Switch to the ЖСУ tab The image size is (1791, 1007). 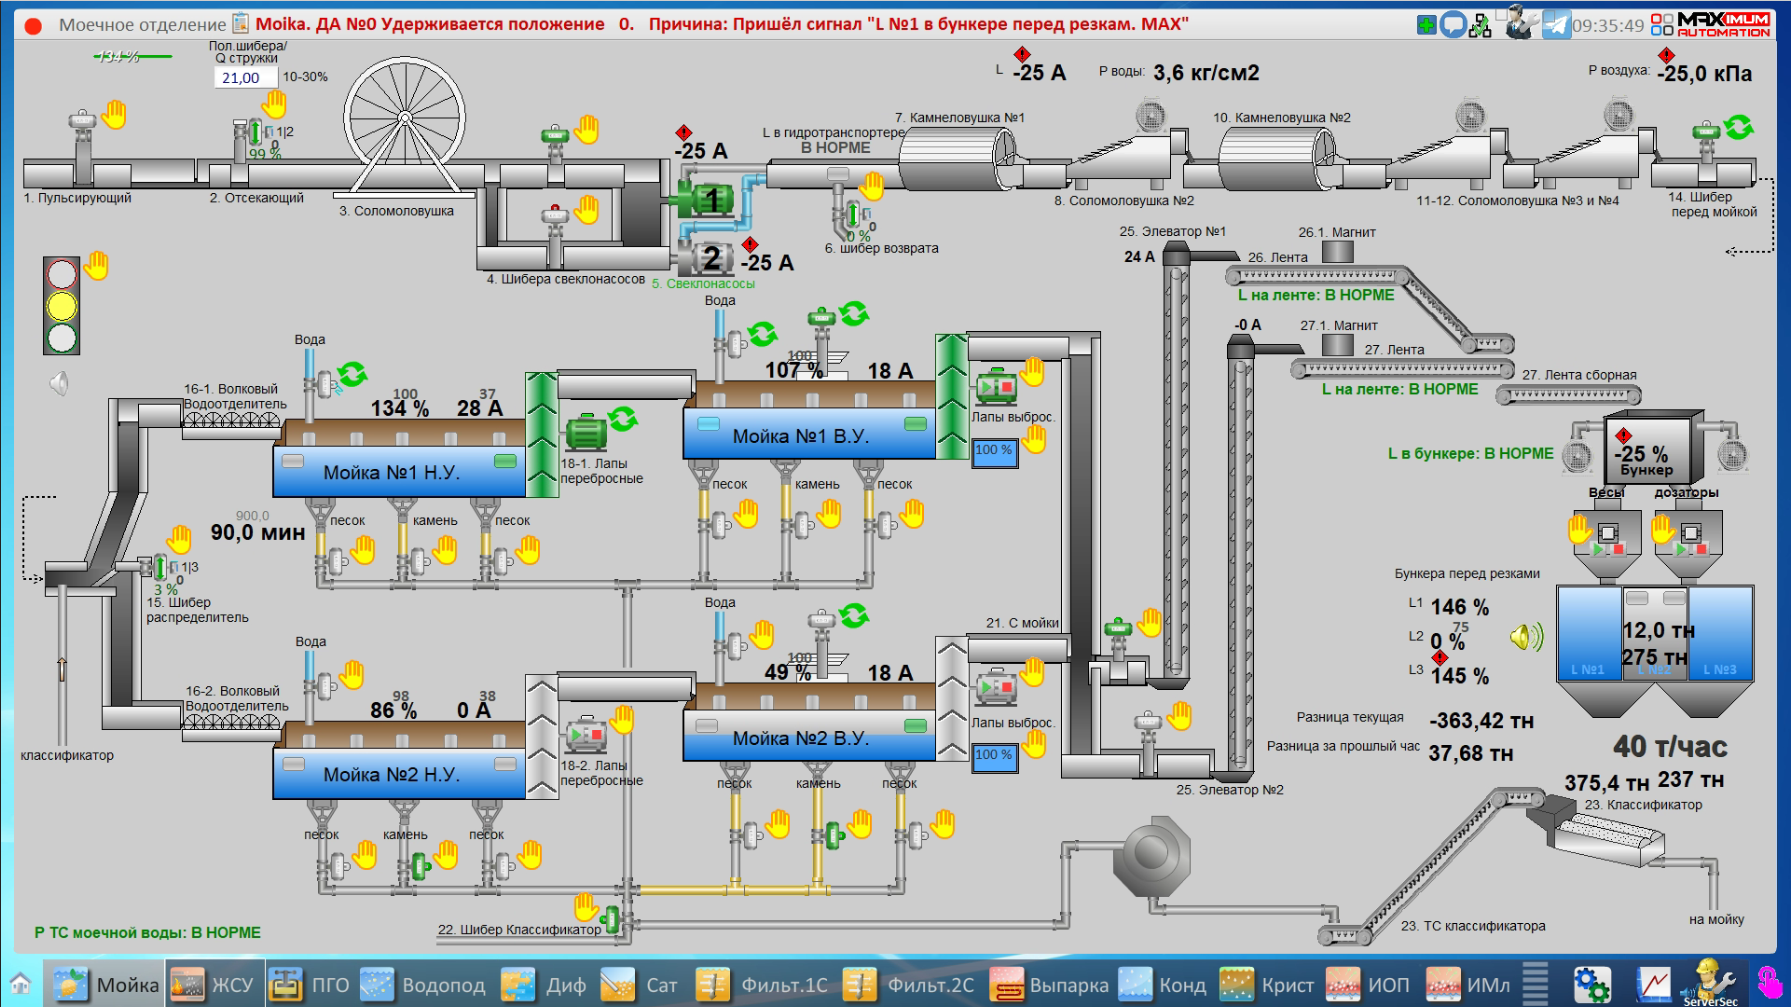click(214, 985)
